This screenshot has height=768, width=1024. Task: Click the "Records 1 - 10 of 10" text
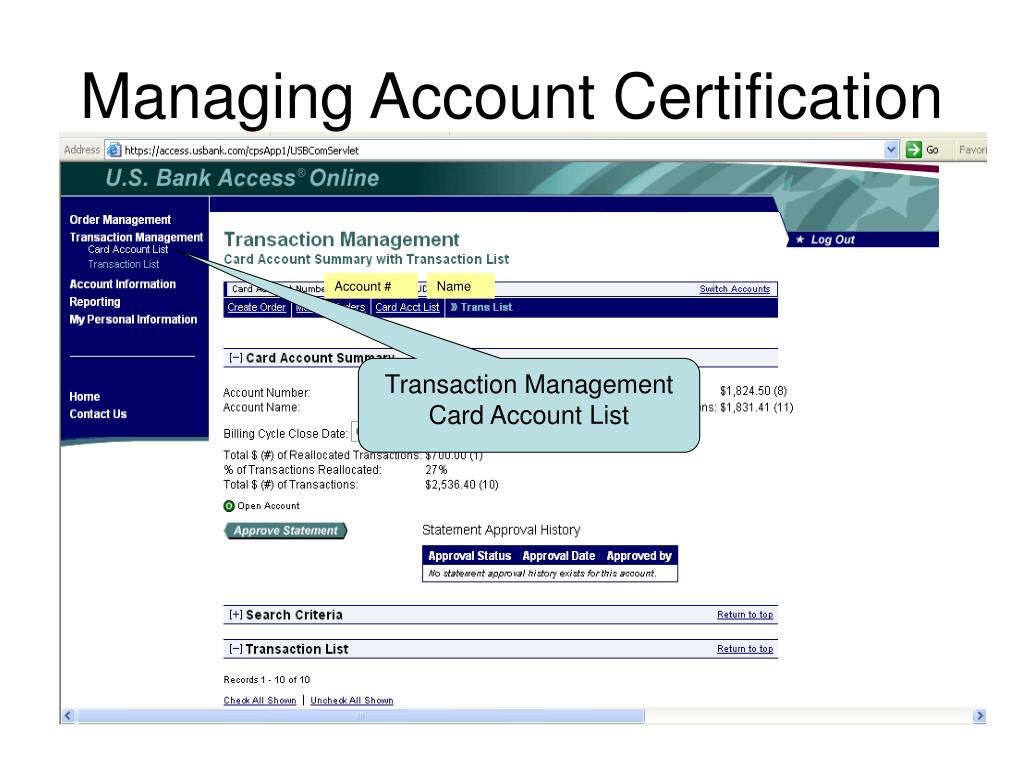pyautogui.click(x=266, y=680)
